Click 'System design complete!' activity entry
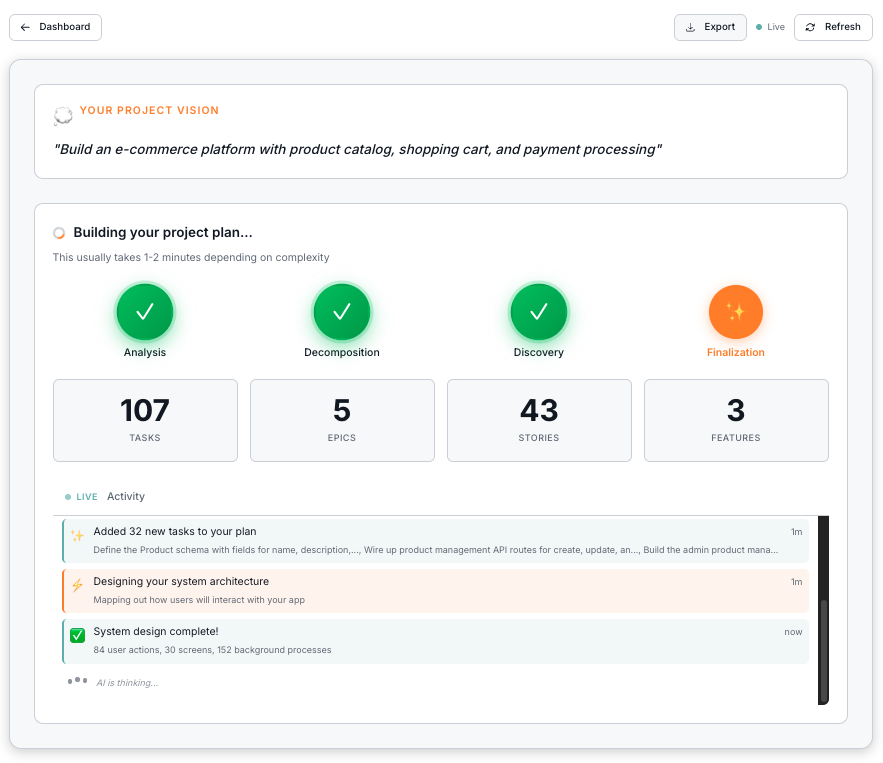 click(435, 641)
